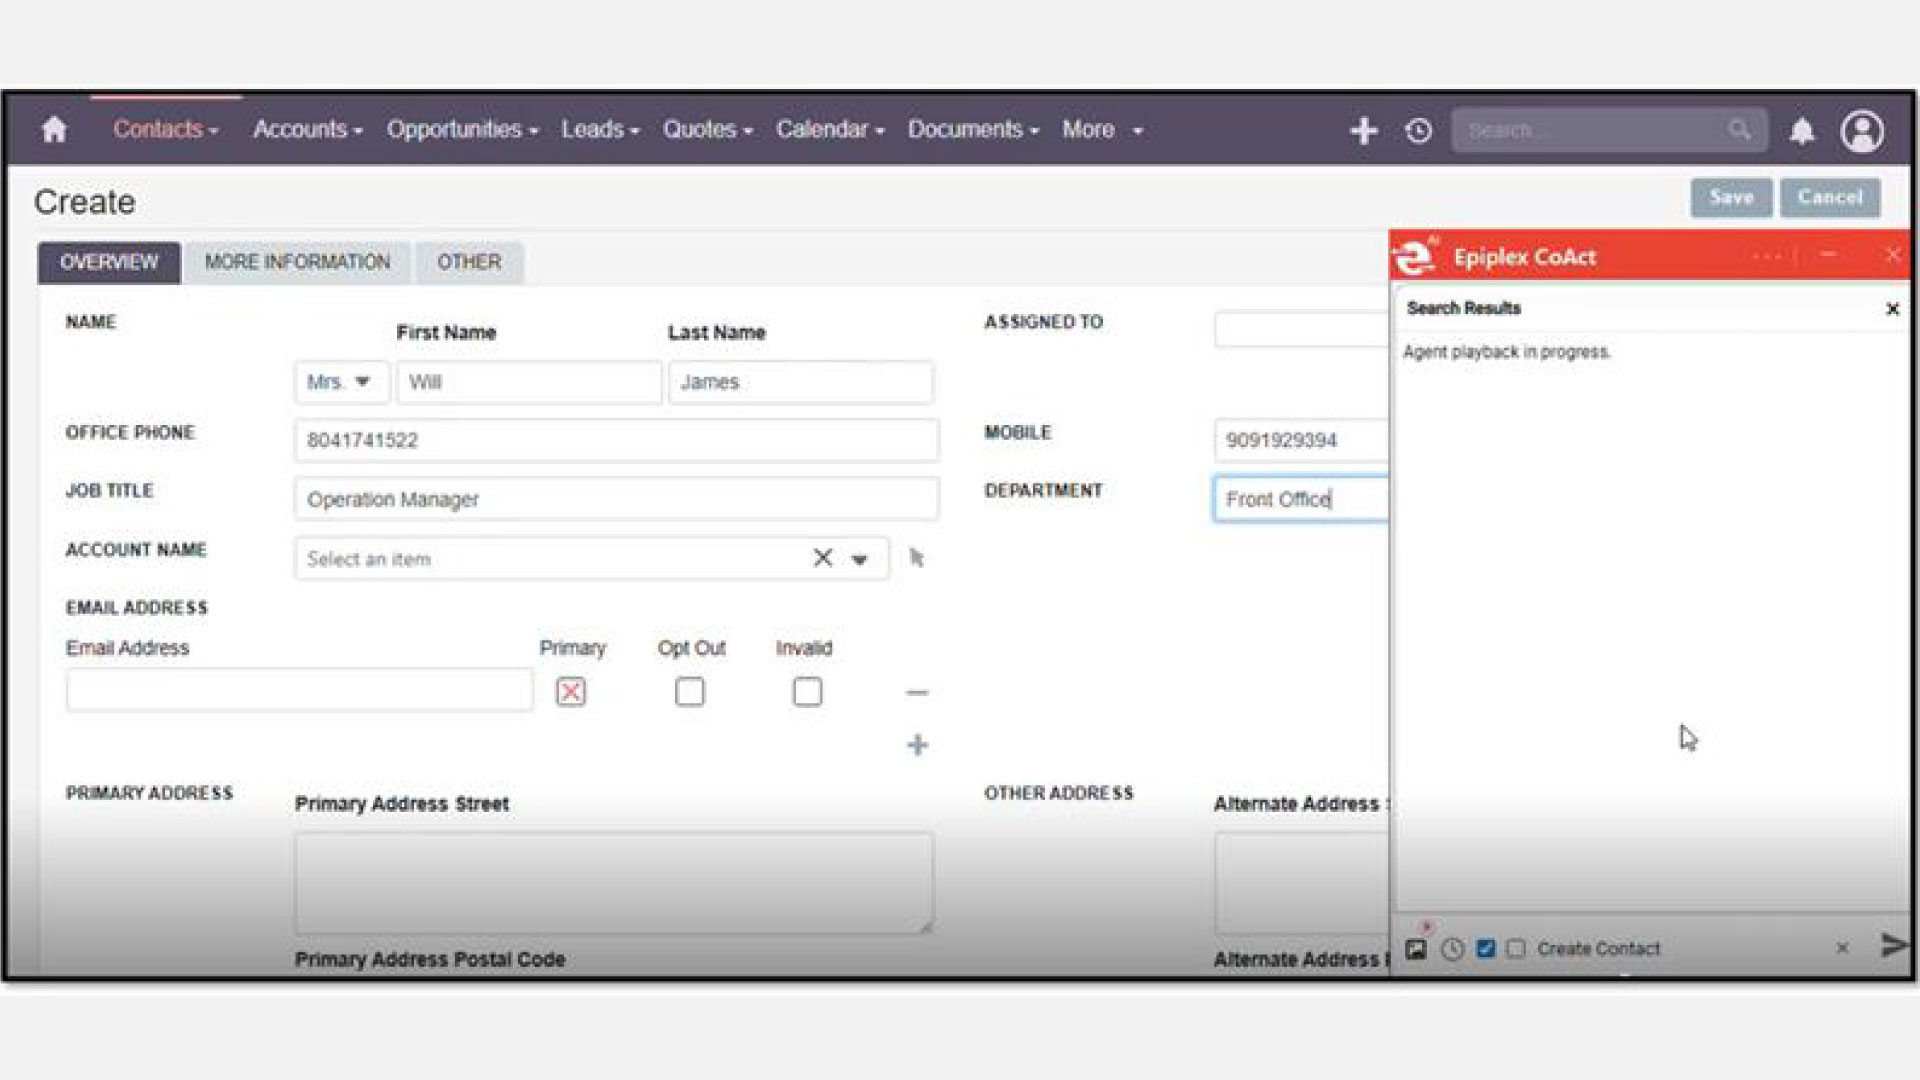Open the Opportunities menu dropdown
Image resolution: width=1920 pixels, height=1080 pixels.
pos(462,130)
